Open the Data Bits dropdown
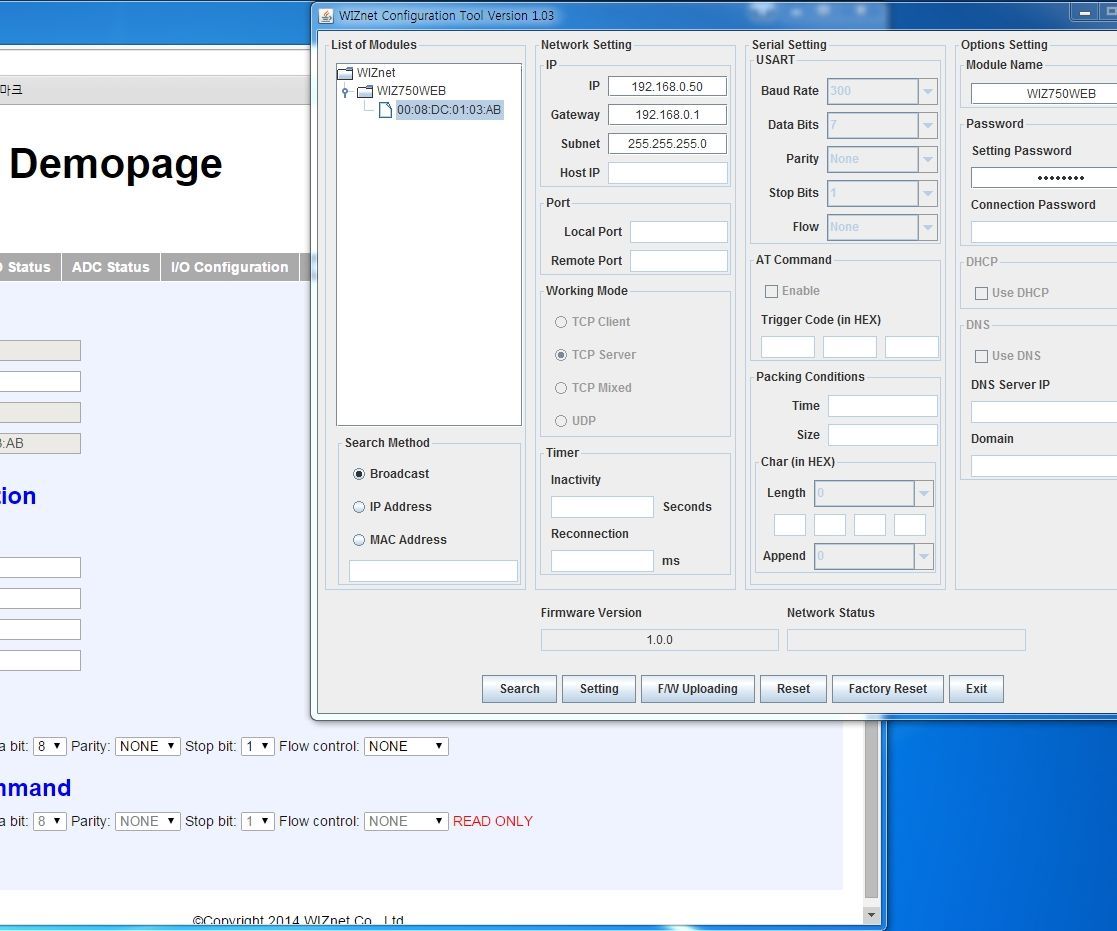This screenshot has width=1117, height=931. 928,125
